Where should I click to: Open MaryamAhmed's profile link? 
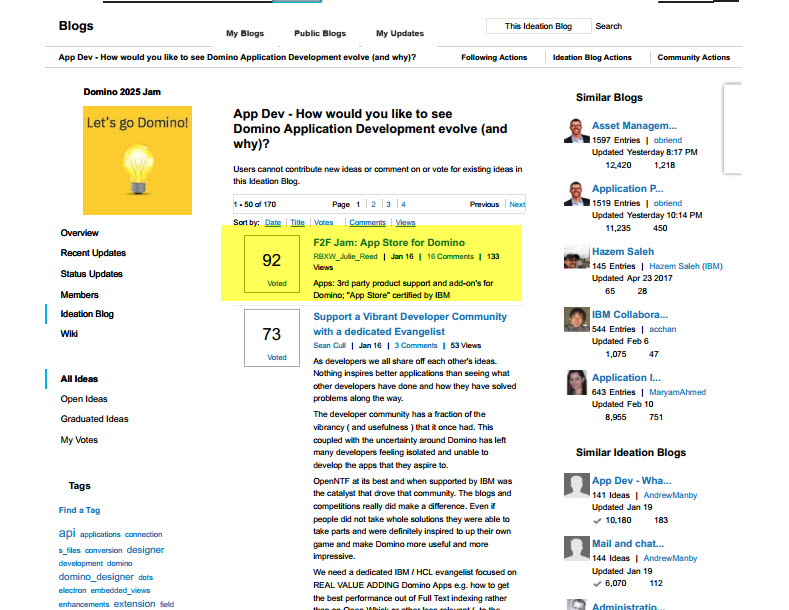tap(677, 392)
